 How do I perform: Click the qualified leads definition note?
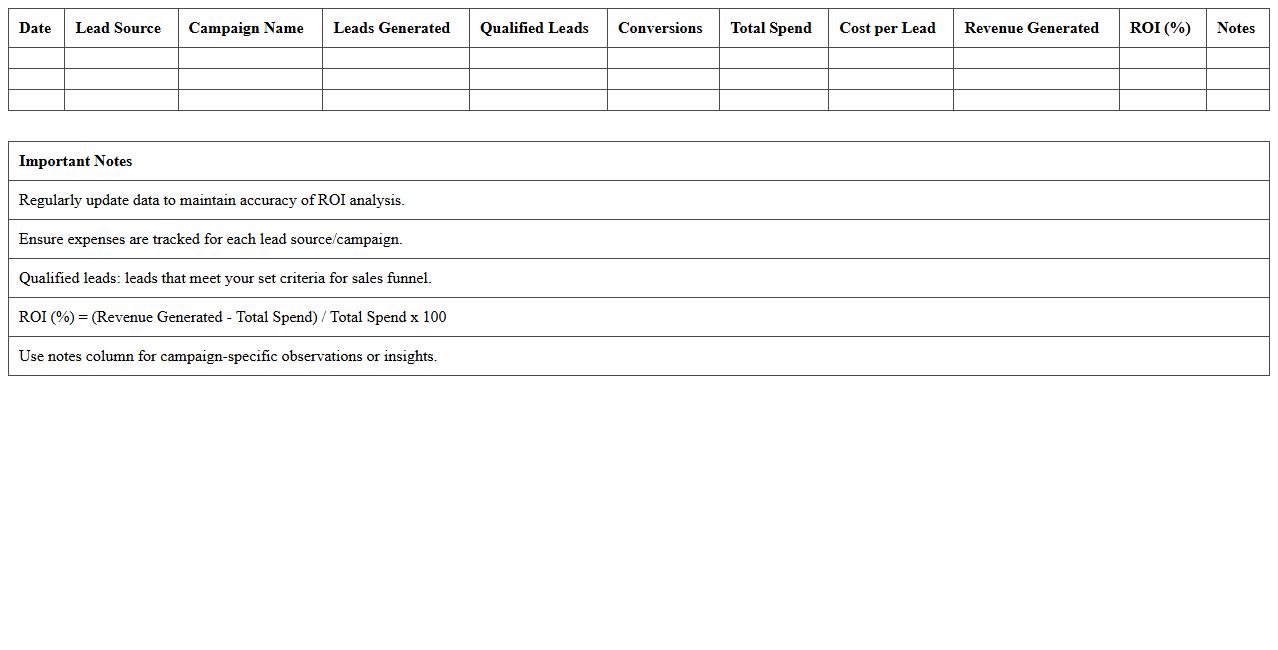(x=225, y=278)
